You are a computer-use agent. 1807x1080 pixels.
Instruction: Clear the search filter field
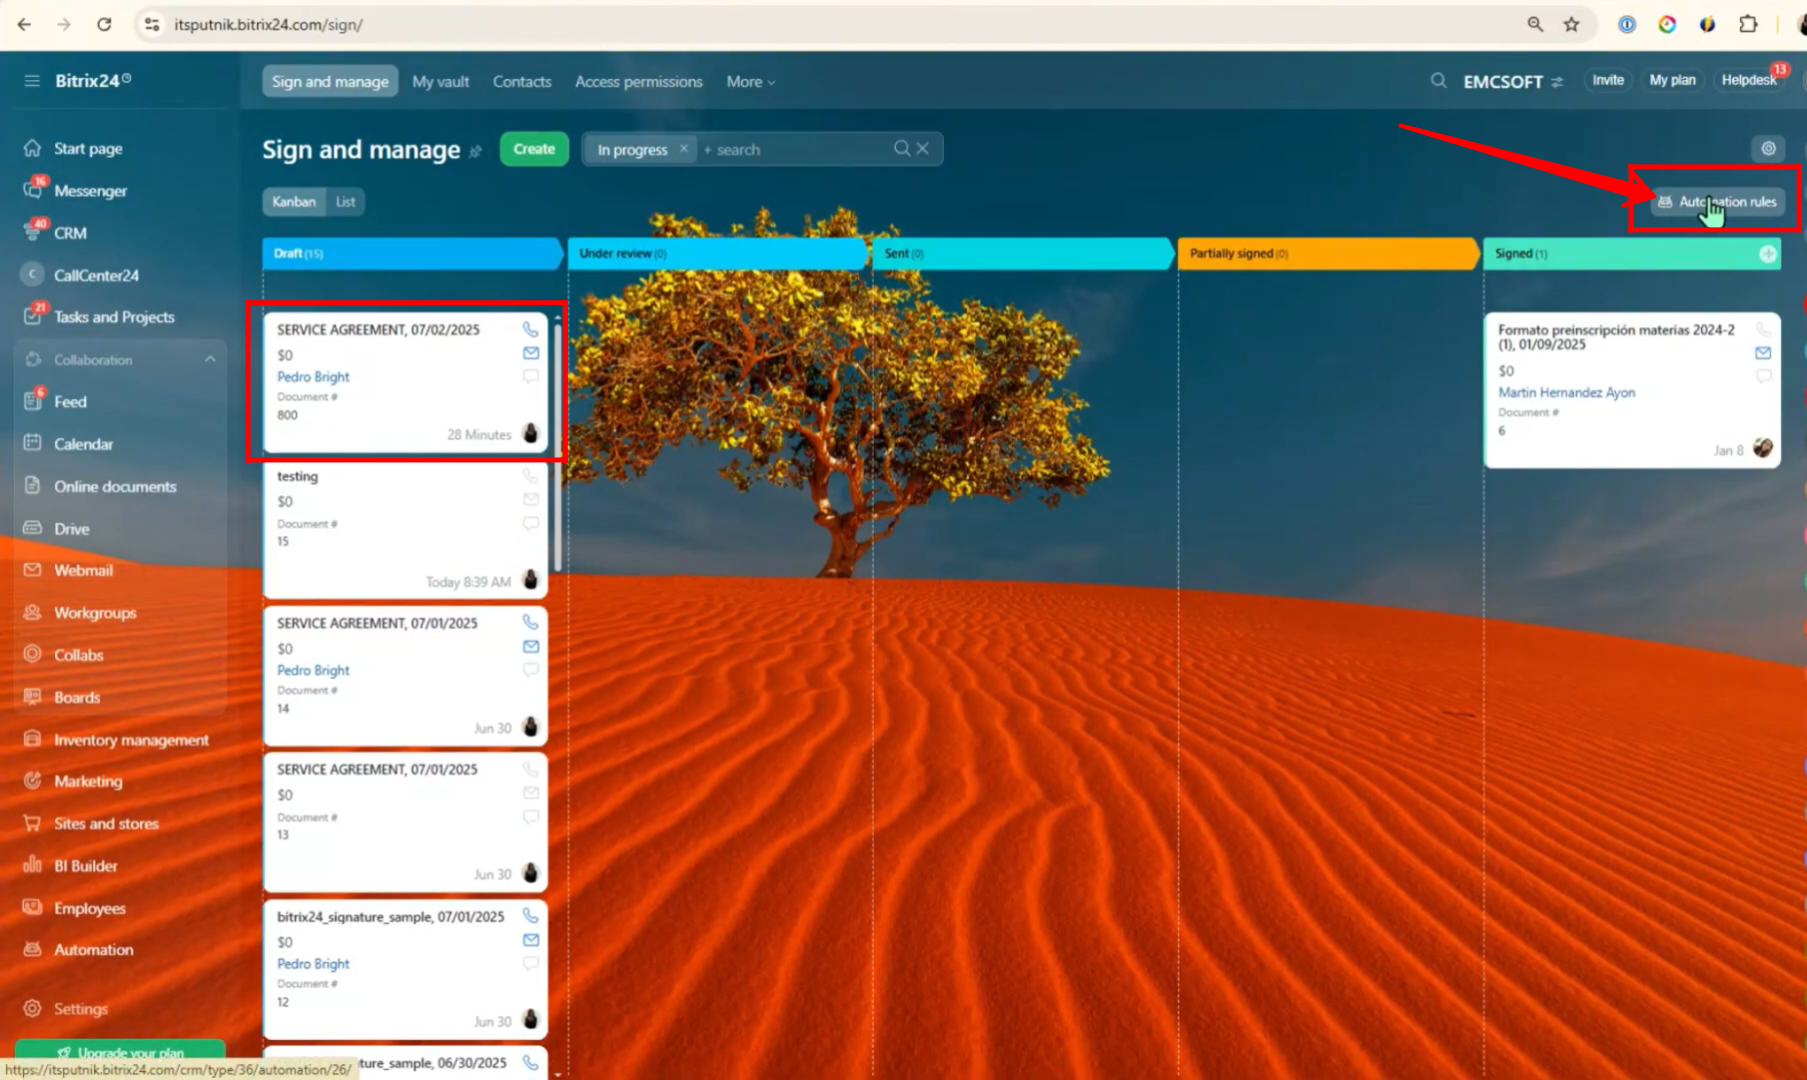(923, 149)
